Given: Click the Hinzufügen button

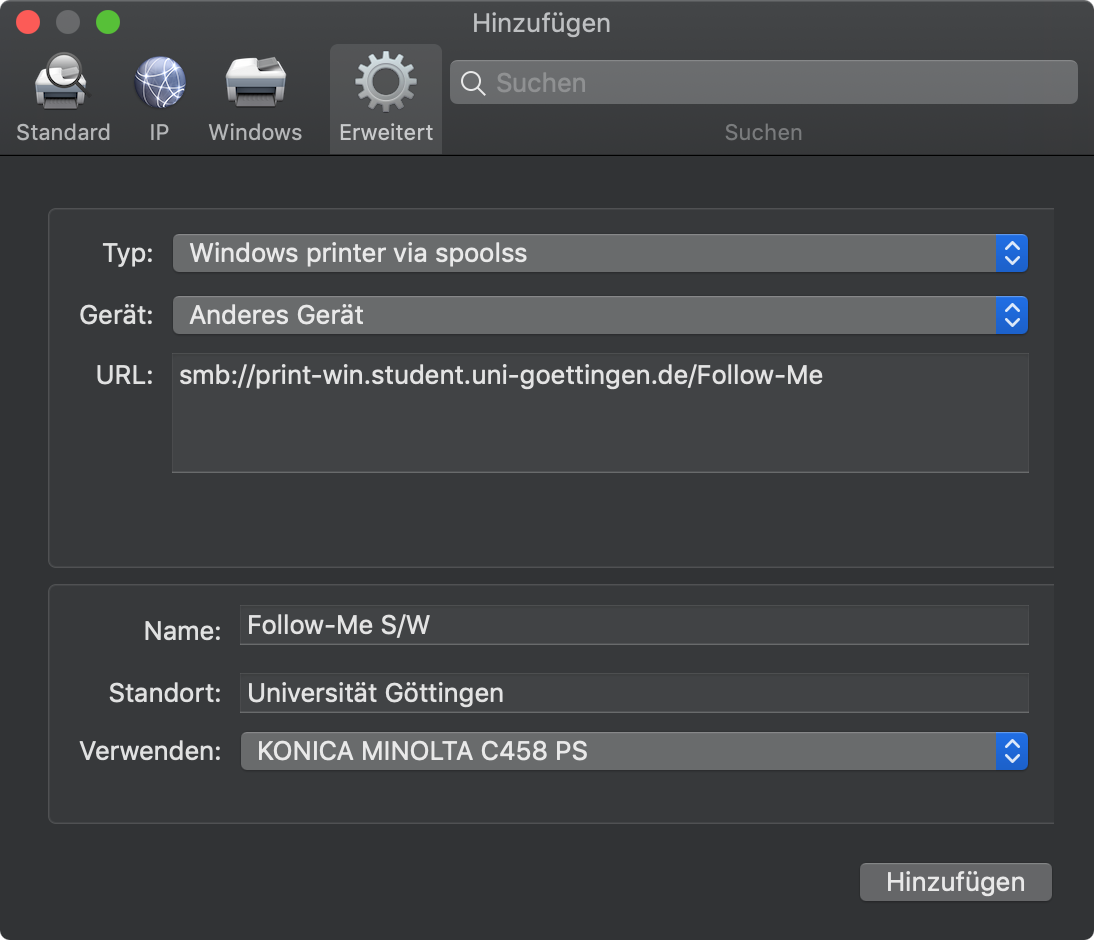Looking at the screenshot, I should click(955, 882).
